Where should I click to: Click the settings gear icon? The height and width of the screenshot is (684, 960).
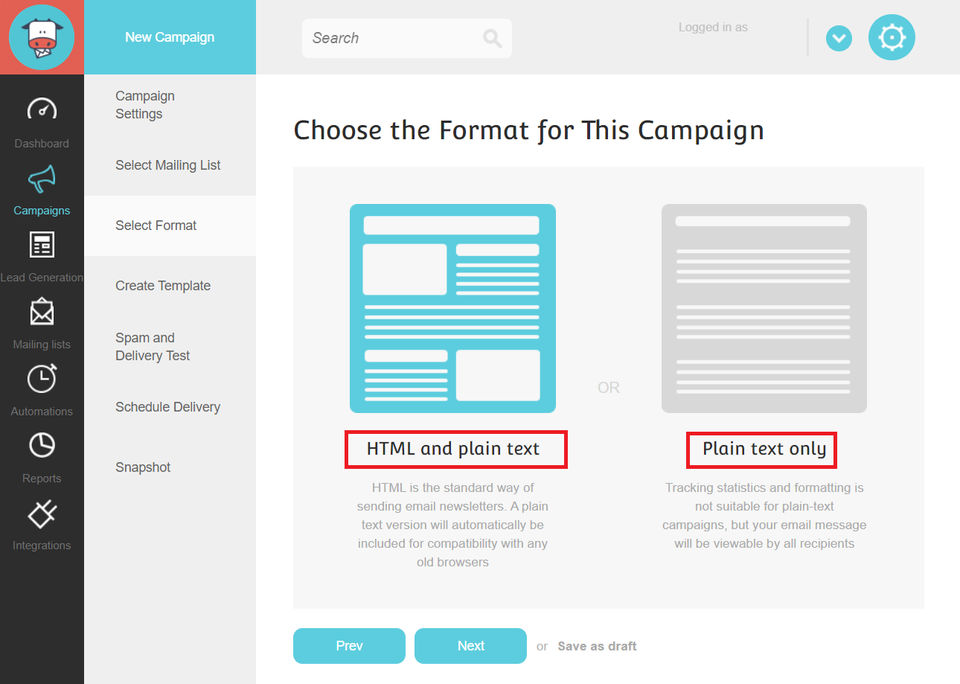[891, 38]
